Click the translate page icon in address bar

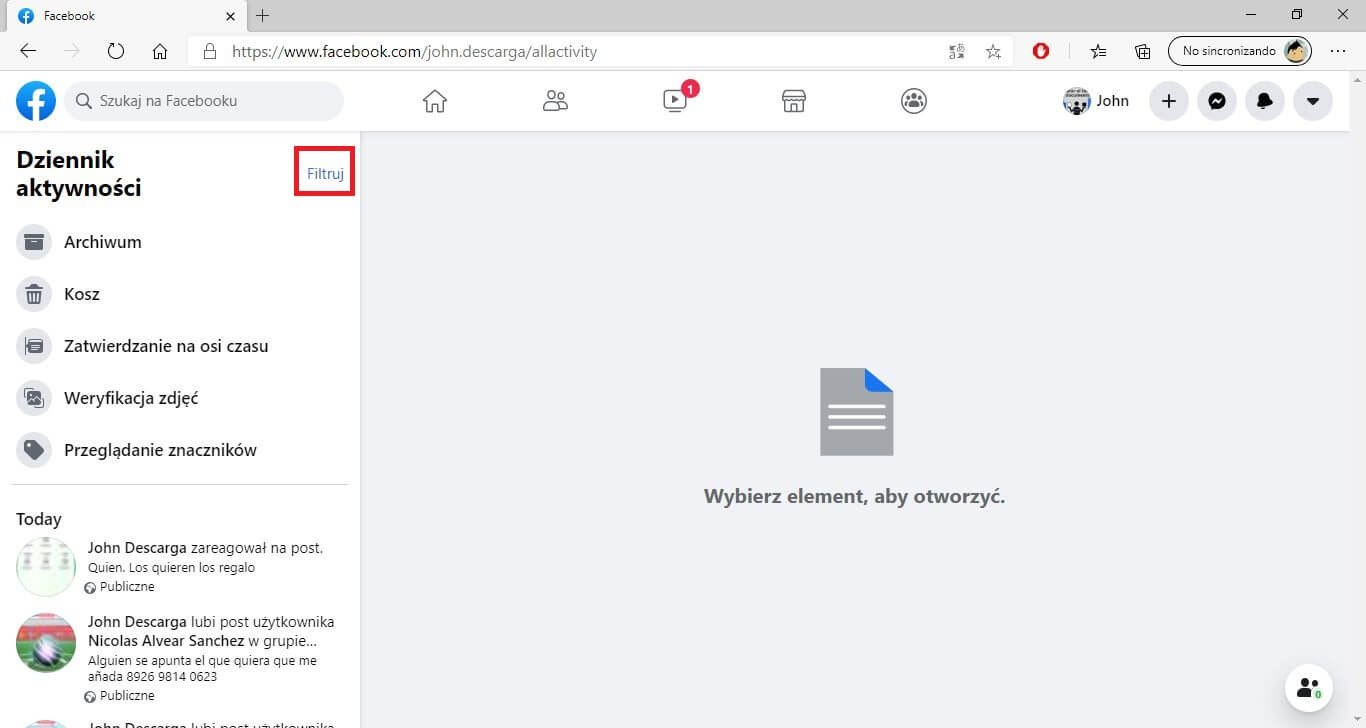tap(956, 51)
